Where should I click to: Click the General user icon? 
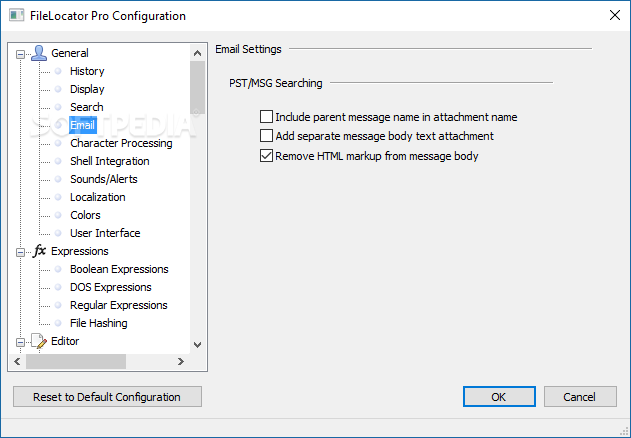[x=39, y=53]
